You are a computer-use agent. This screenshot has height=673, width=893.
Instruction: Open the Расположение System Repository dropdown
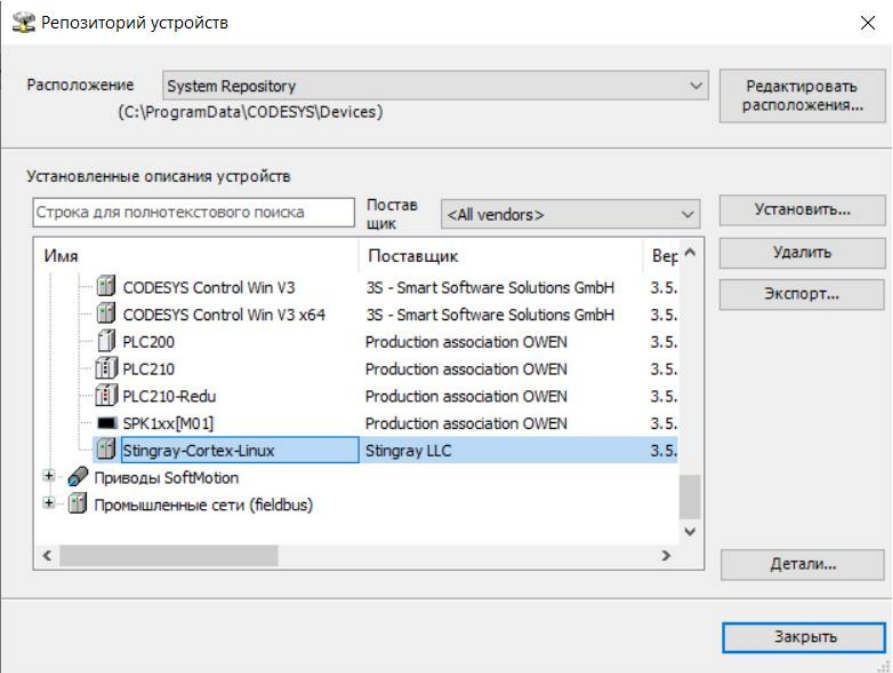(x=697, y=87)
